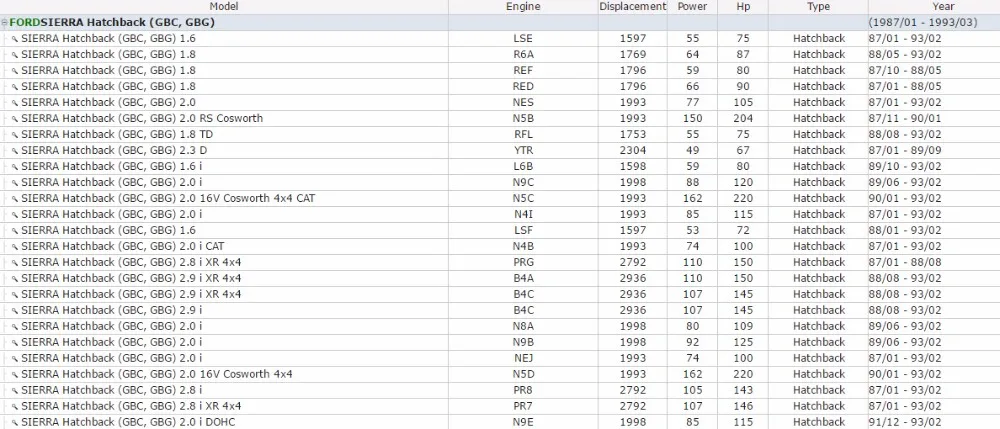Click year range 87/11 - 90/01

[x=905, y=119]
